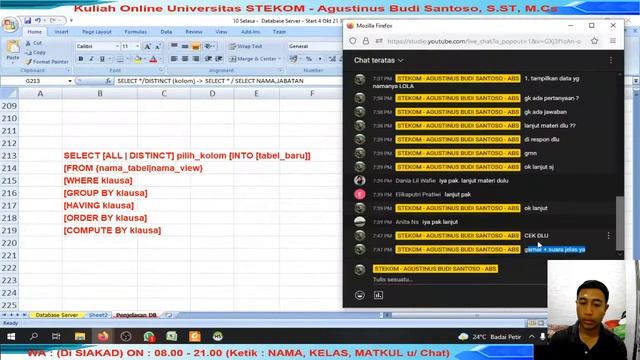Copy the selected cells
Screen dimensions: 640x360
pos(36,52)
